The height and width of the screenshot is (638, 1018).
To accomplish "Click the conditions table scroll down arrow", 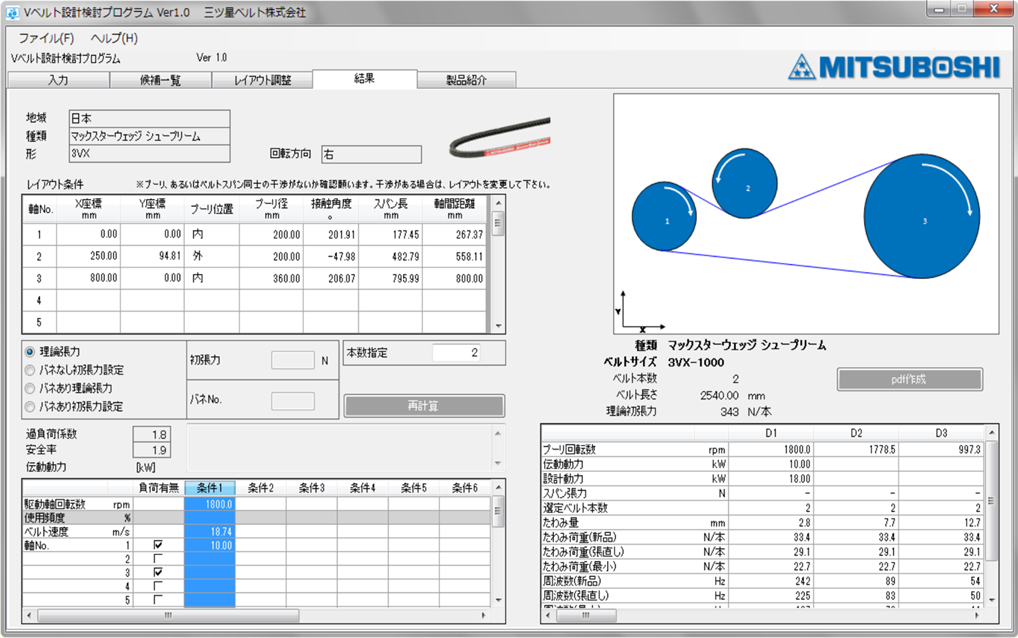I will [498, 600].
